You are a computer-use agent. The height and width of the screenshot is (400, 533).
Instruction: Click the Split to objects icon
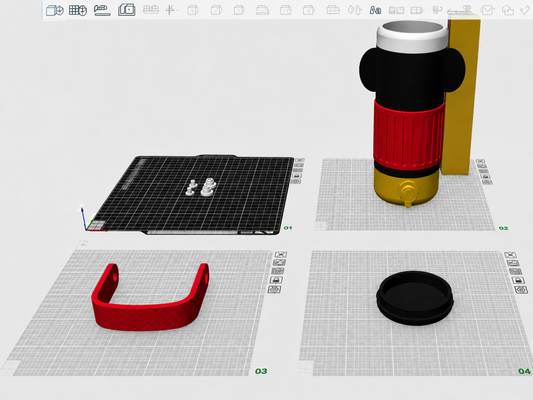click(x=151, y=10)
